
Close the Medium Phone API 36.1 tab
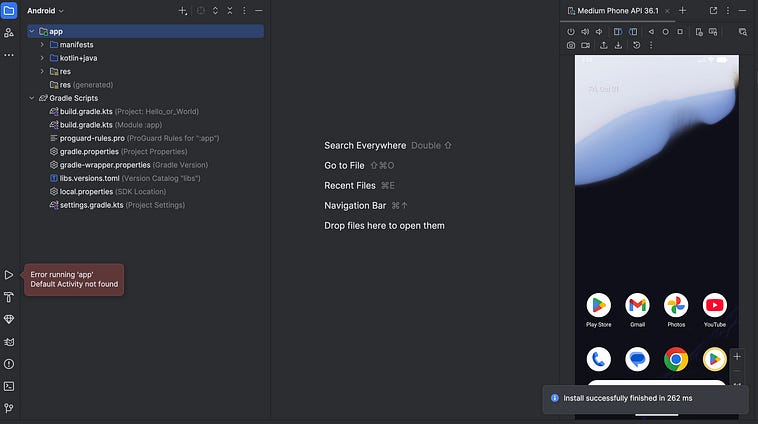pos(667,11)
